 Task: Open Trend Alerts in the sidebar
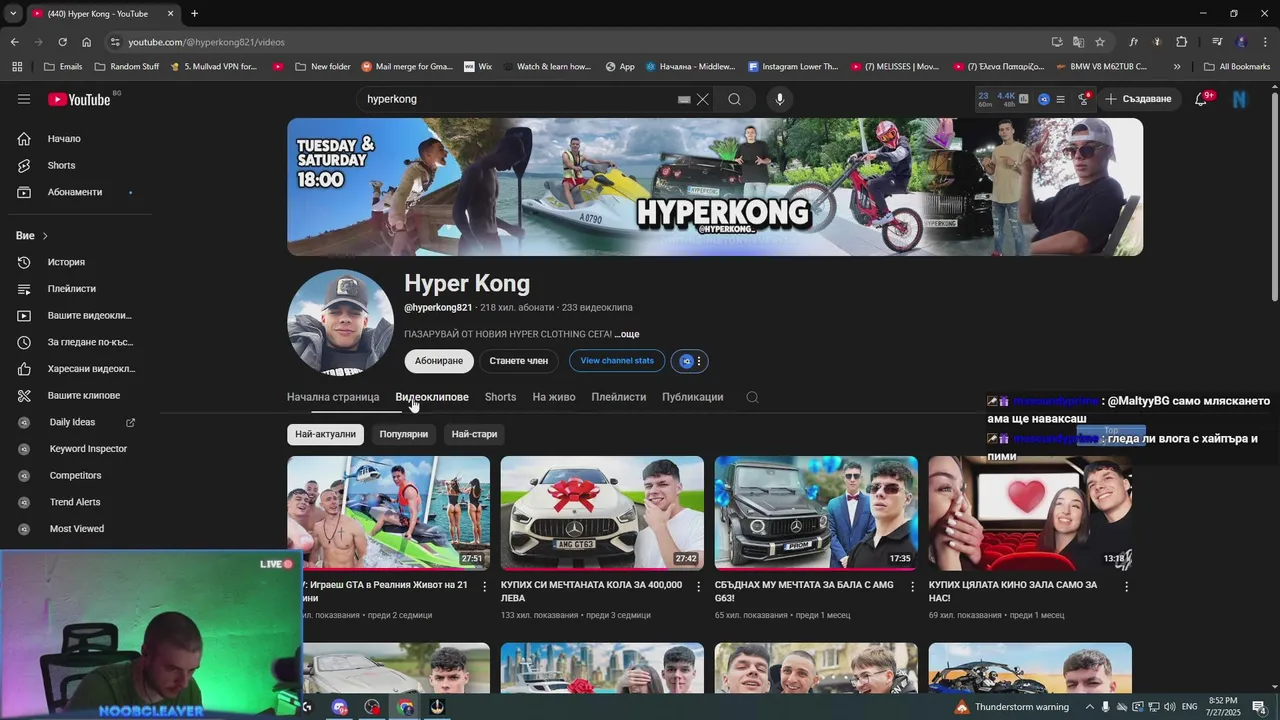[x=76, y=502]
